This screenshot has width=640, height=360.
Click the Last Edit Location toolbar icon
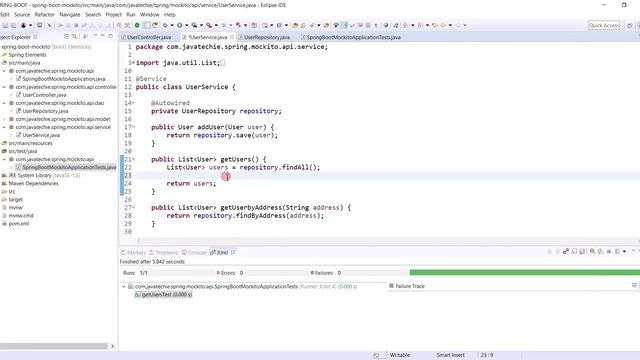tap(435, 25)
